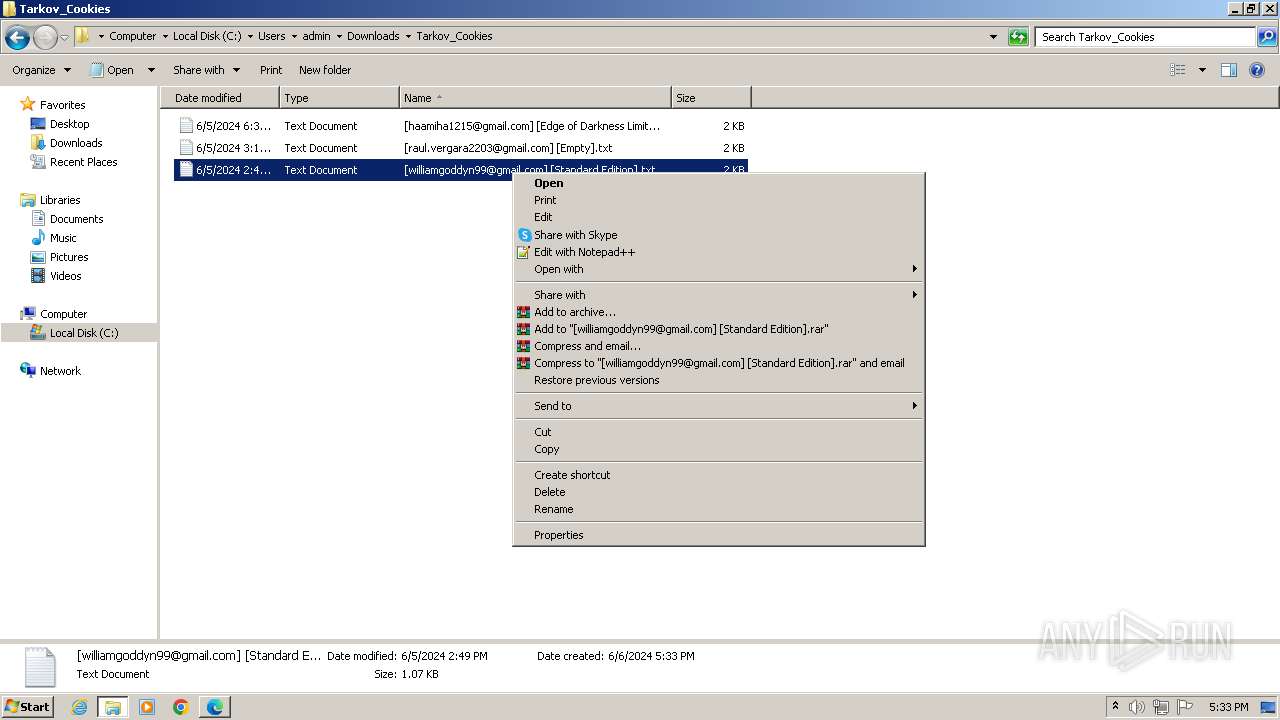Choose Delete in context menu
Viewport: 1280px width, 720px height.
pos(718,492)
